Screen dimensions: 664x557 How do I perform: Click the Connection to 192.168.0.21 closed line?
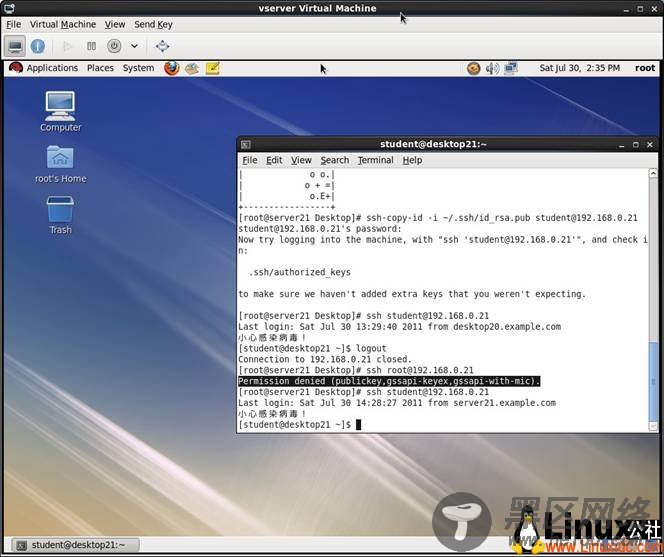pyautogui.click(x=325, y=359)
